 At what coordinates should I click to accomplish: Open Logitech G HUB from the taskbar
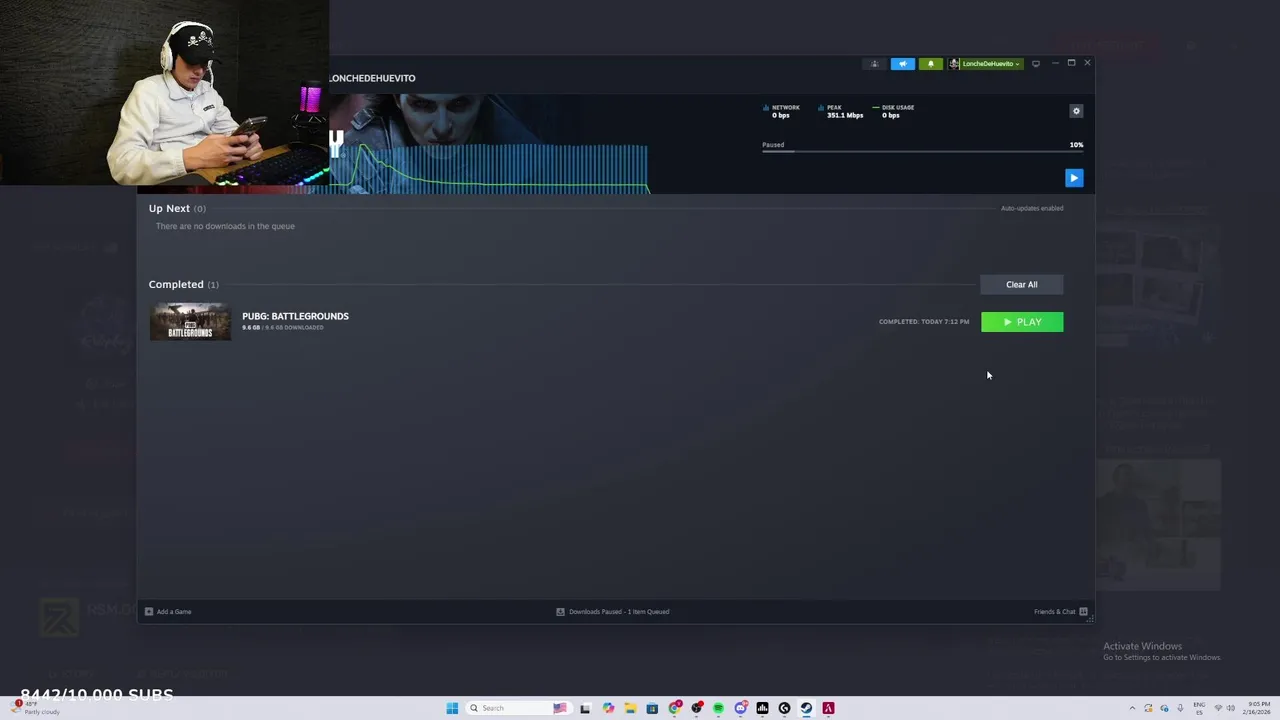(x=784, y=708)
